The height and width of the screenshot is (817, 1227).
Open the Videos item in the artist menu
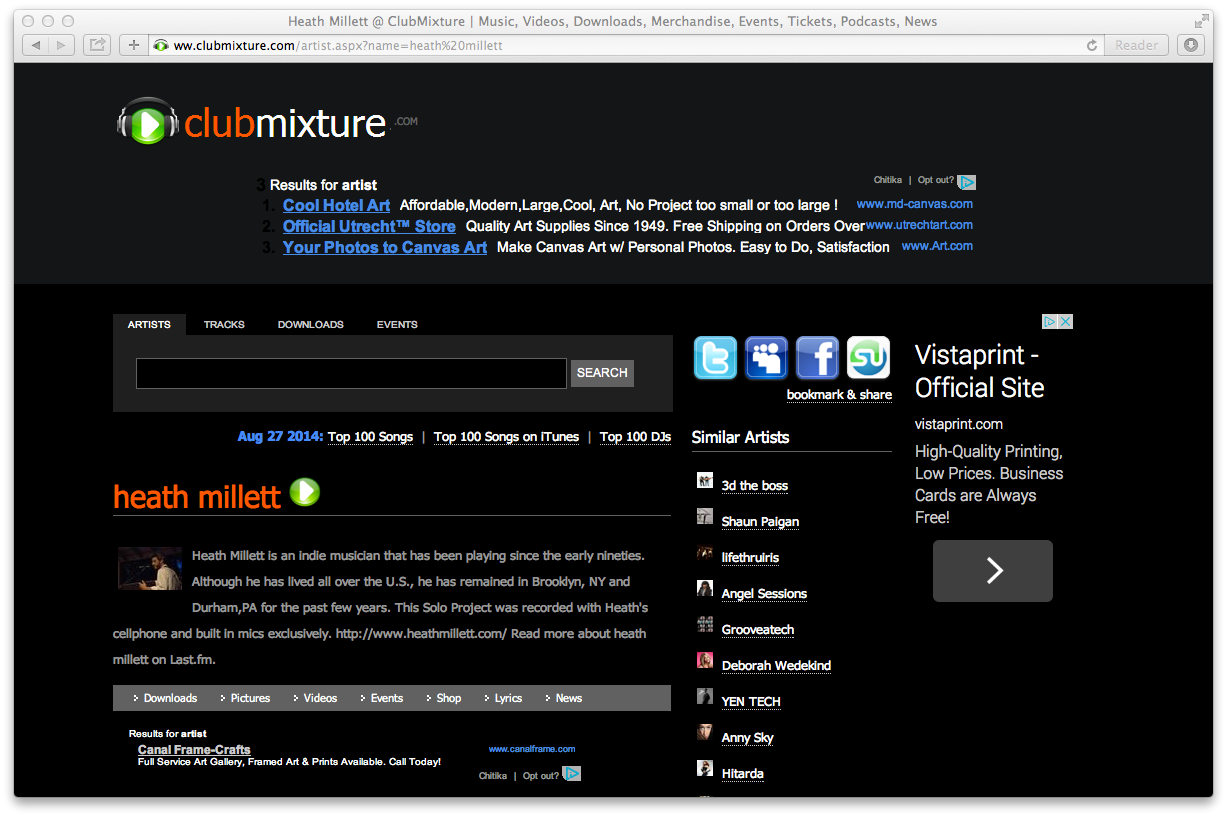pos(320,698)
